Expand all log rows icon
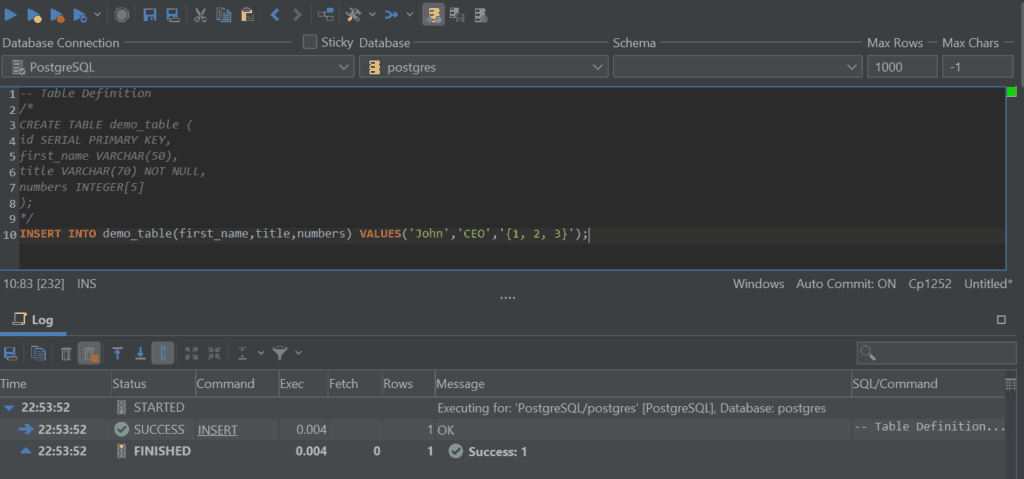Image resolution: width=1024 pixels, height=479 pixels. pos(191,354)
